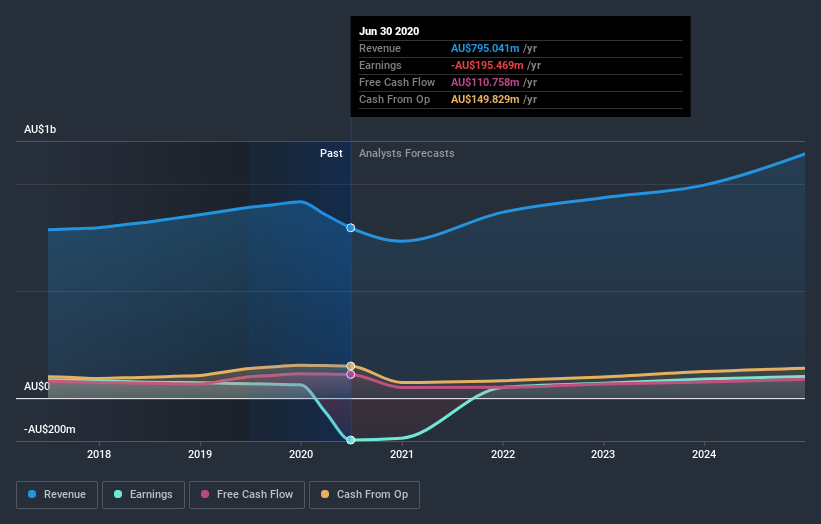Click the Analysts Forecasts label
The image size is (821, 524).
click(x=407, y=153)
